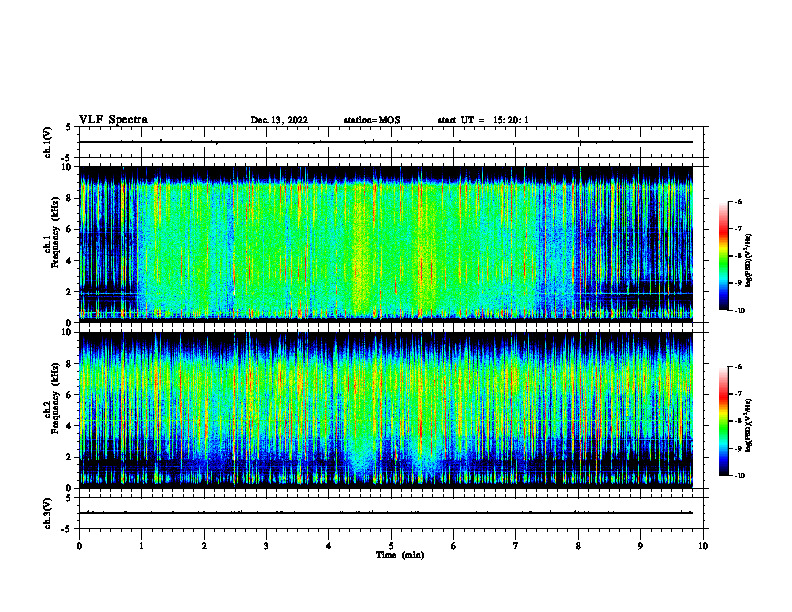This screenshot has height=612, width=792.
Task: Click the '-6' value on ch.1 colorbar
Action: (x=737, y=201)
